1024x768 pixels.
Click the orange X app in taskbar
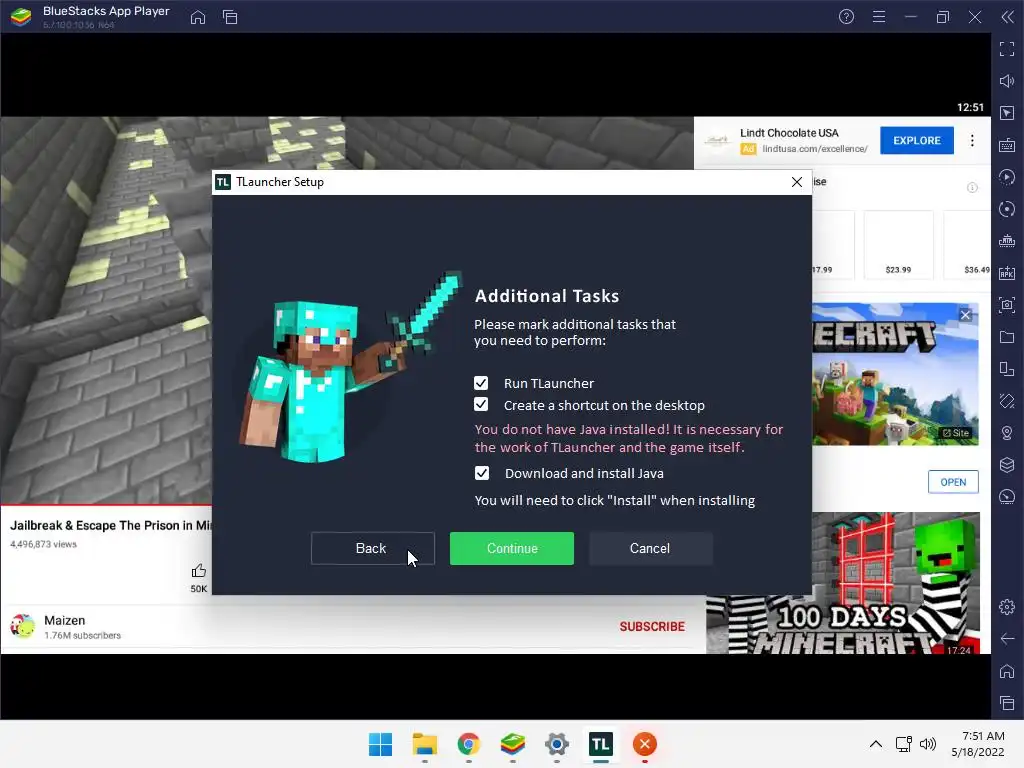[645, 744]
